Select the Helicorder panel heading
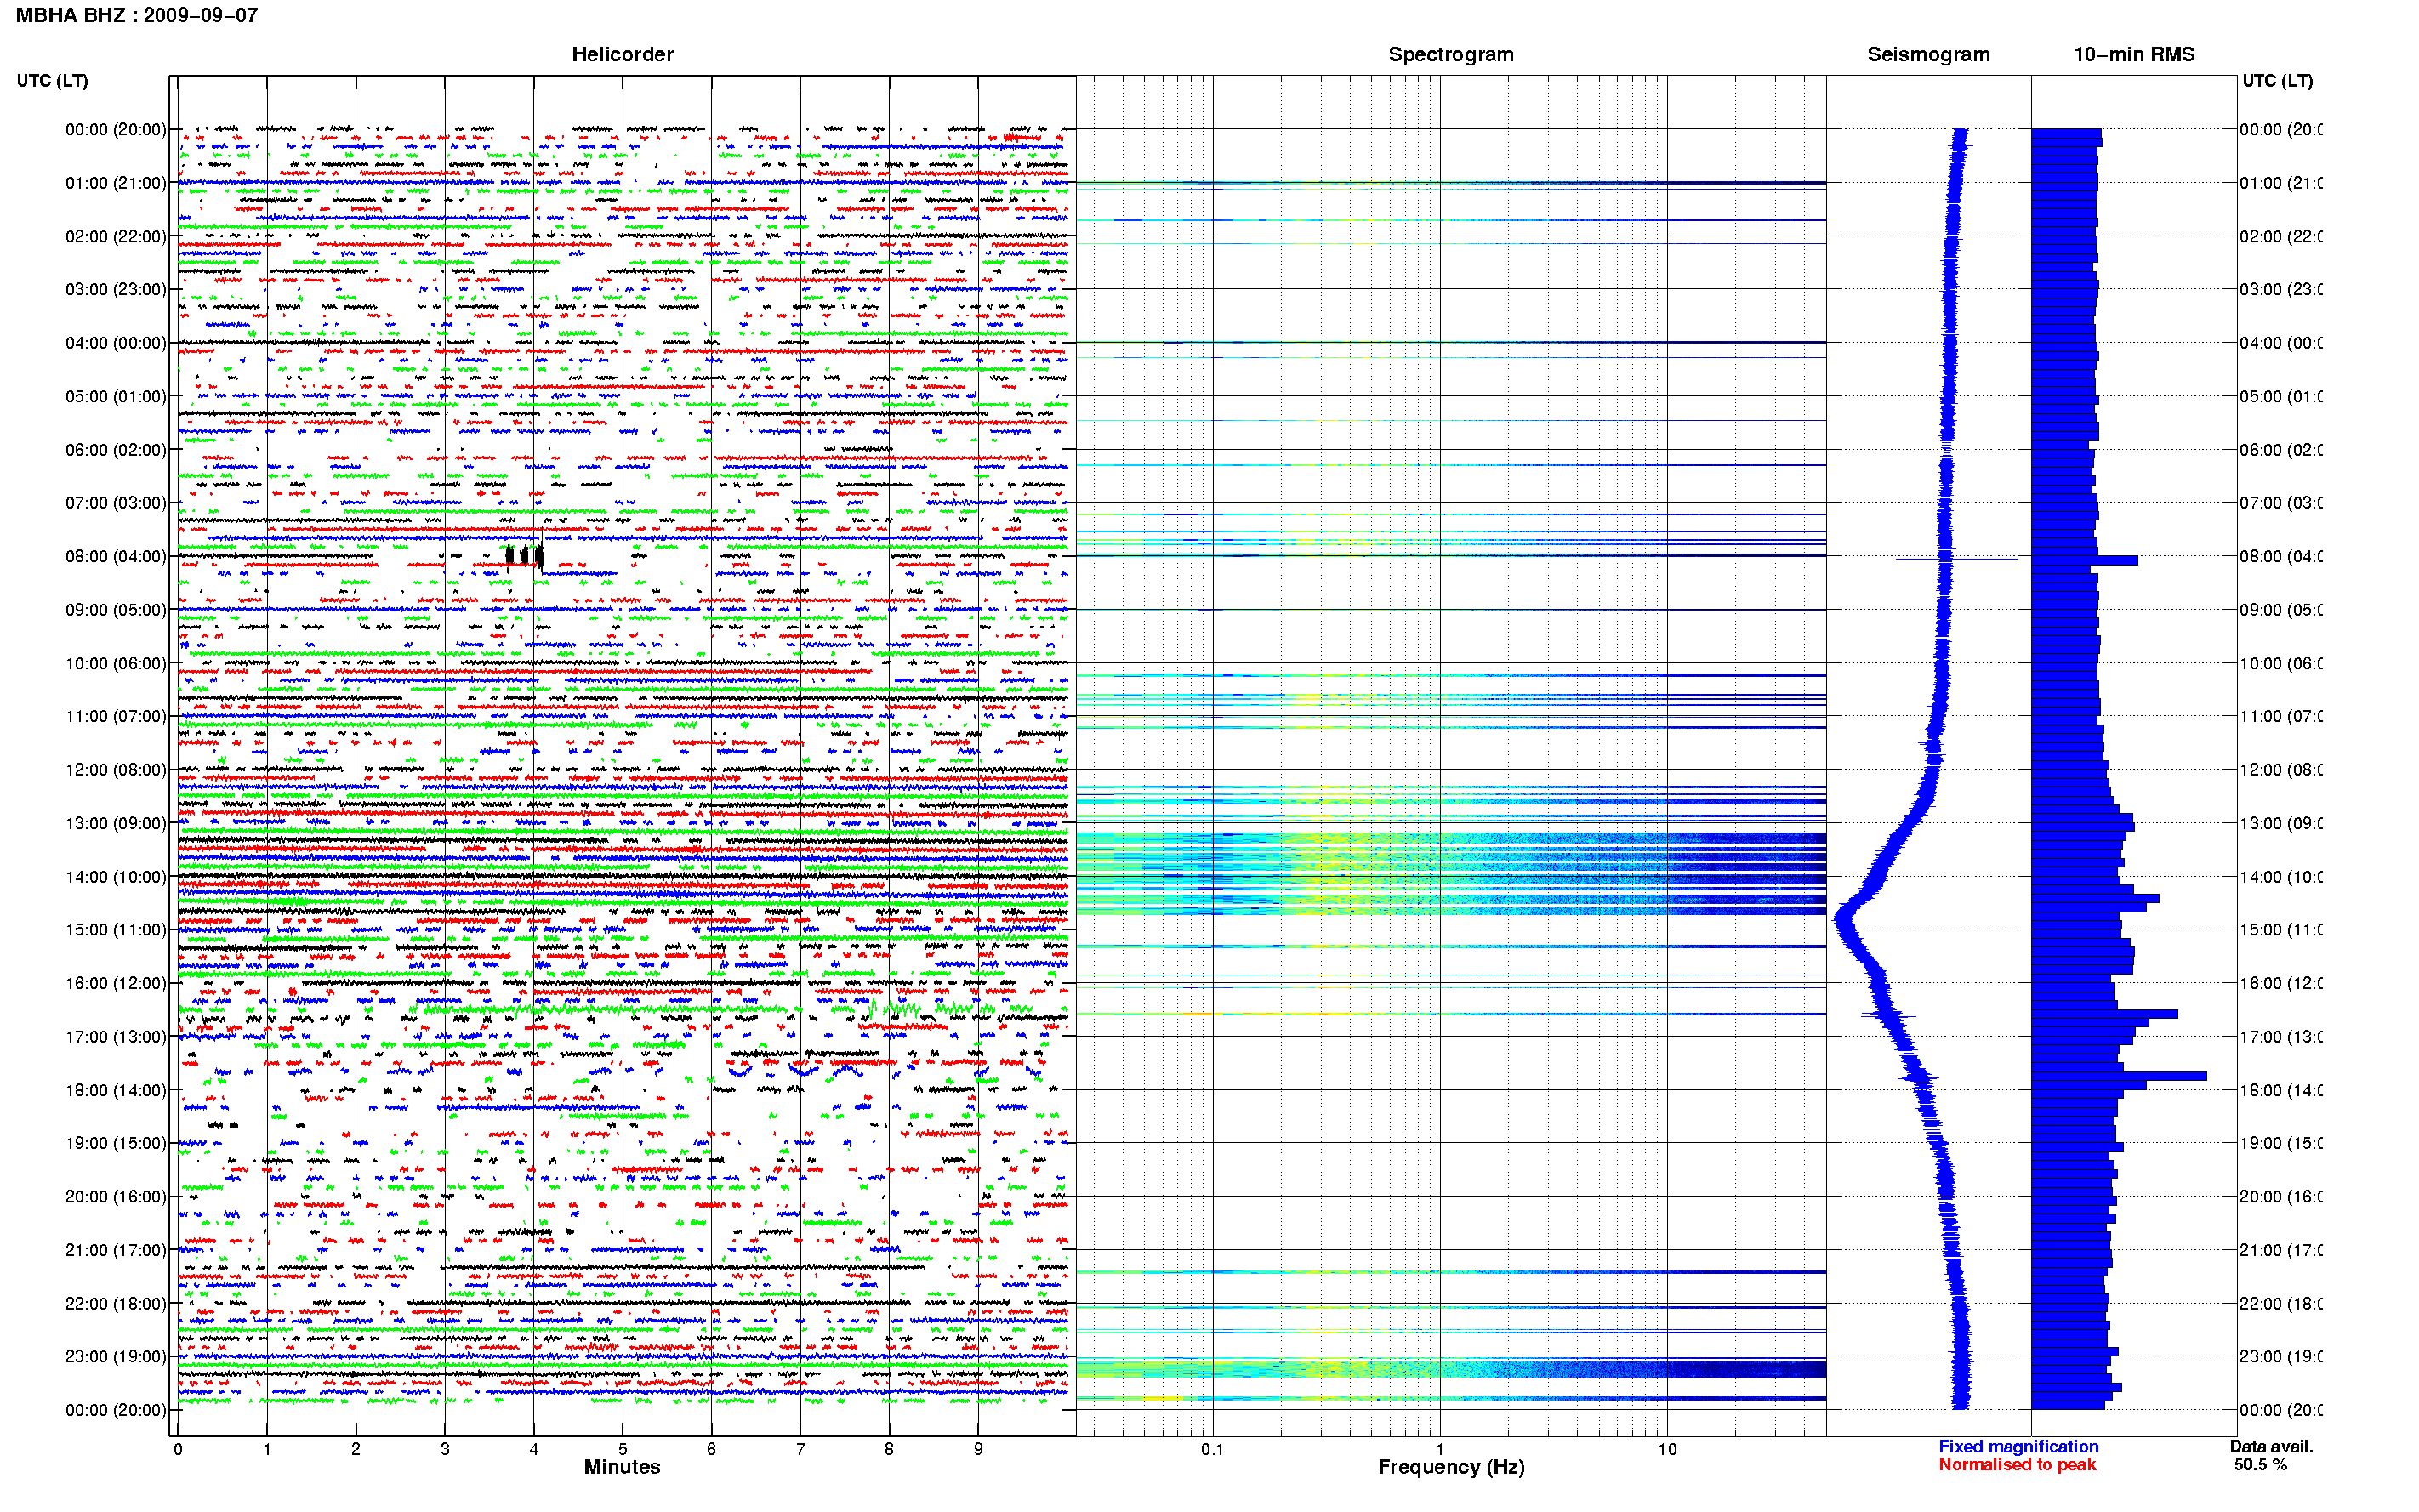Screen dimensions: 2419x1512 (622, 54)
